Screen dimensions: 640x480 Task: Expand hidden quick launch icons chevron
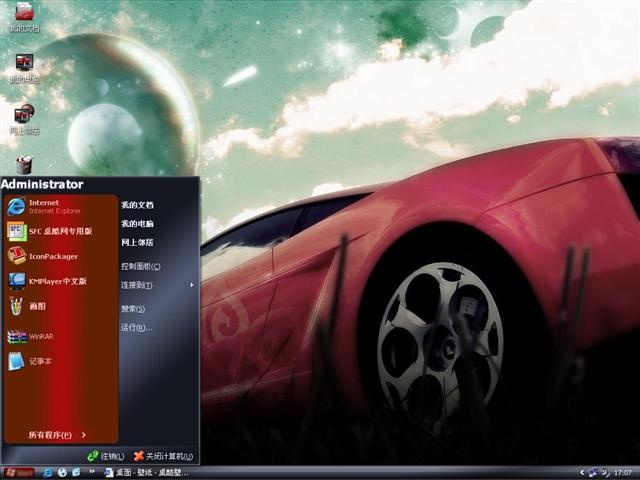[x=92, y=472]
